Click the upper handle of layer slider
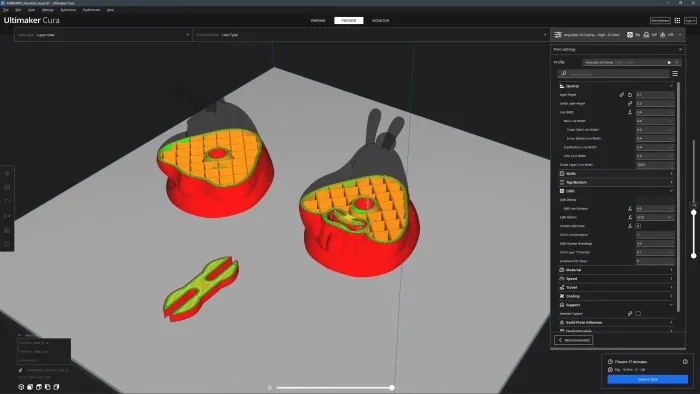 pos(693,212)
